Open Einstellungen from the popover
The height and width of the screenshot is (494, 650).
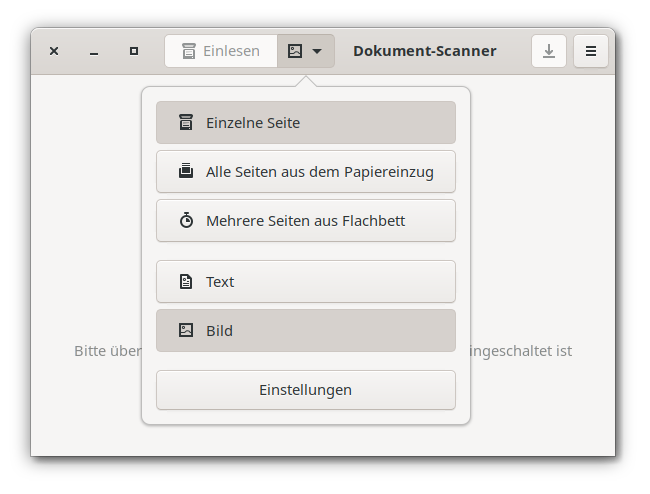click(x=305, y=390)
